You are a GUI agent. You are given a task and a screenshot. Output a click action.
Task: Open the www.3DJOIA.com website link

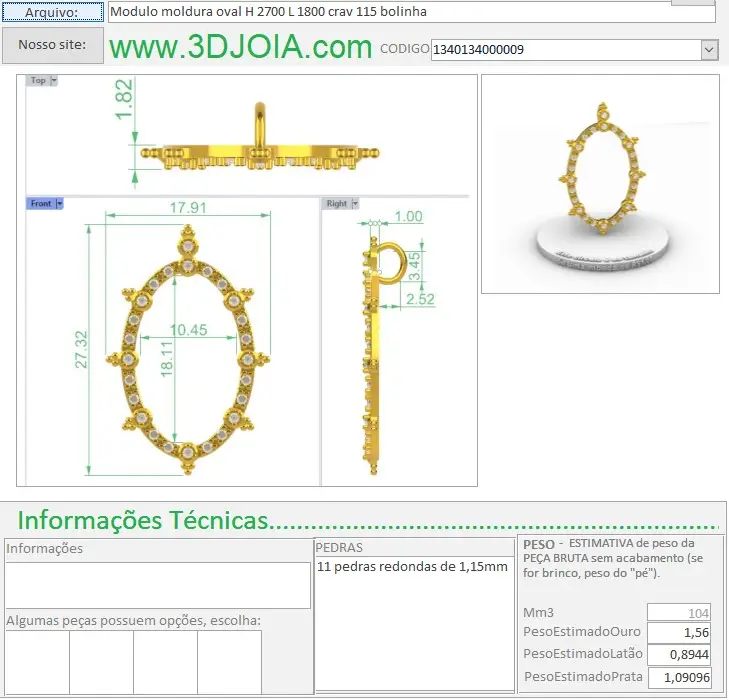pyautogui.click(x=240, y=47)
